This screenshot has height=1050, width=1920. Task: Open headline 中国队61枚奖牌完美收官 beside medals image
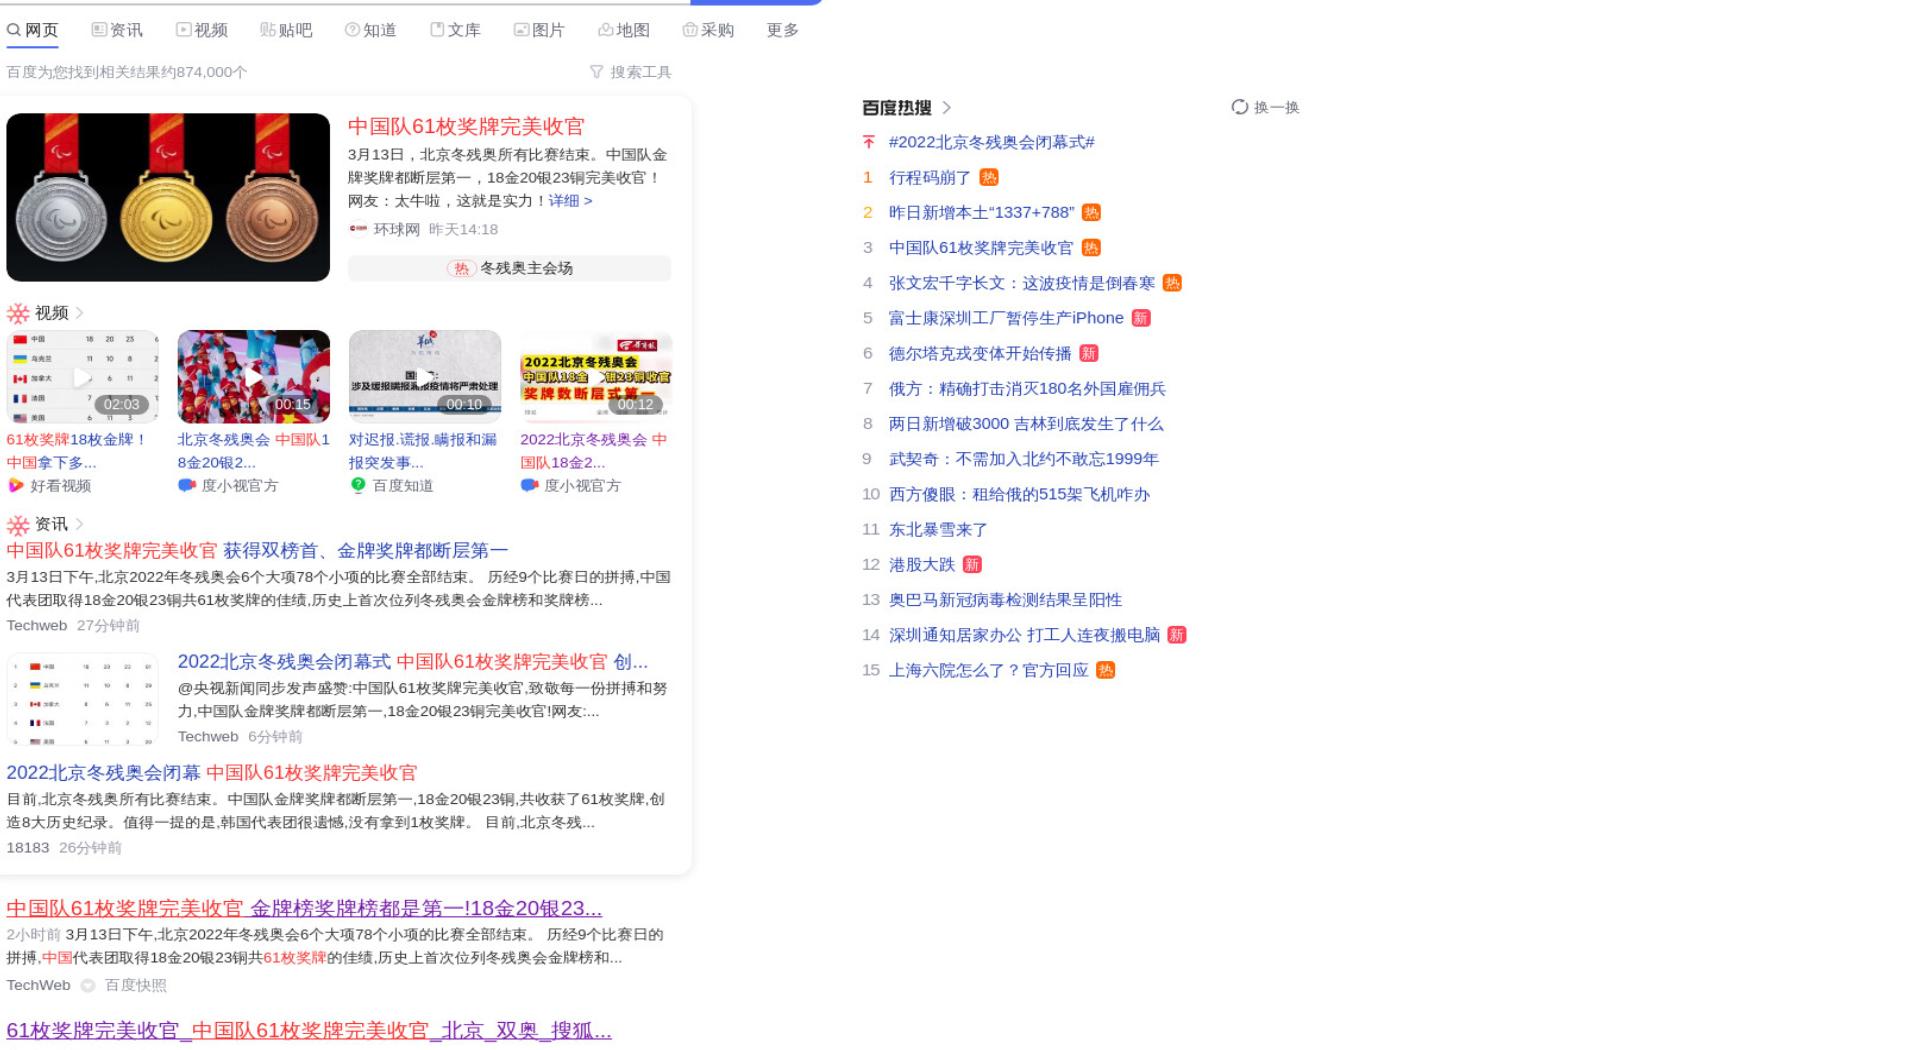click(466, 126)
